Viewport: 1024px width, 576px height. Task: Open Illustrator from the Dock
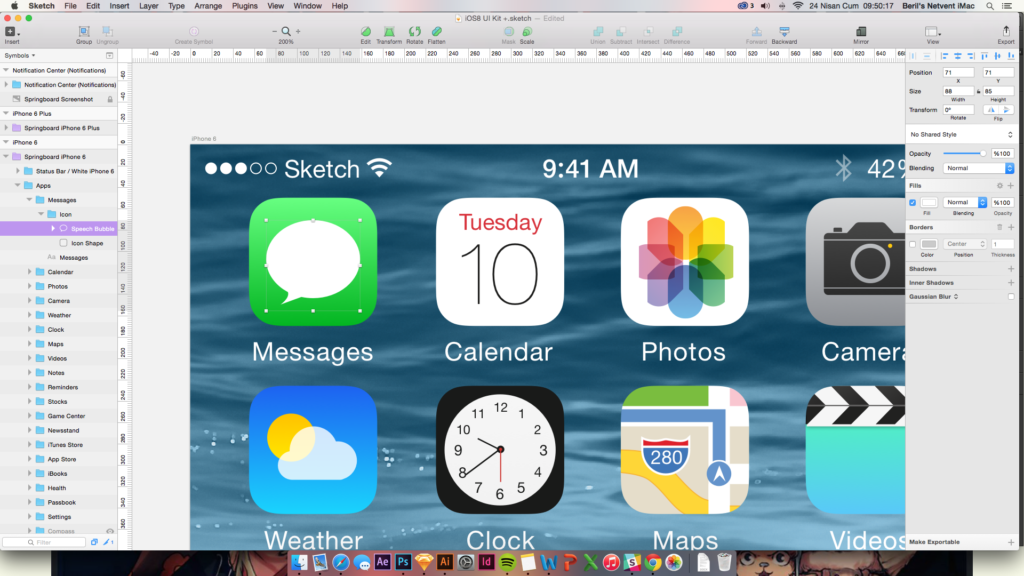coord(445,562)
